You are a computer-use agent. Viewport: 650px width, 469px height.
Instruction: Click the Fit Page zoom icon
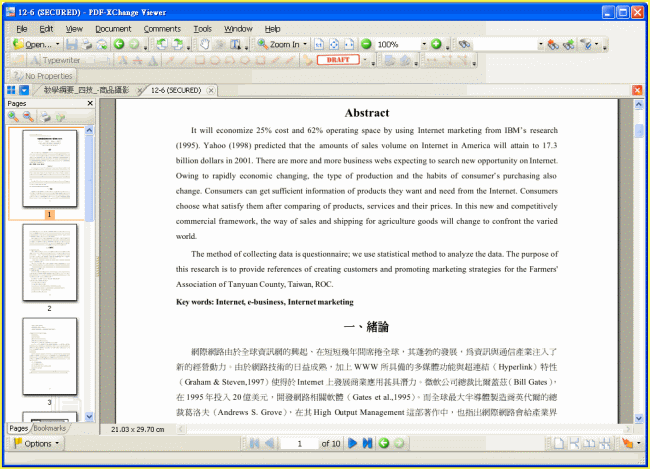pyautogui.click(x=333, y=44)
